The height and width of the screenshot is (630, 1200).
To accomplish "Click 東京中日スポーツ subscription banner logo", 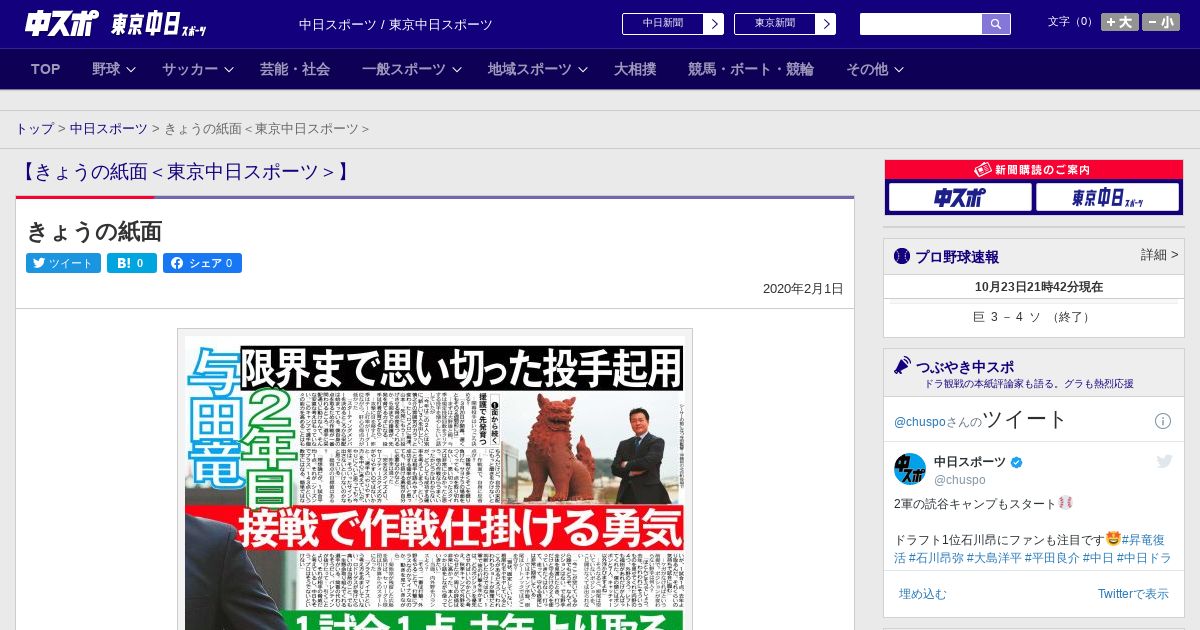I will pyautogui.click(x=1106, y=198).
